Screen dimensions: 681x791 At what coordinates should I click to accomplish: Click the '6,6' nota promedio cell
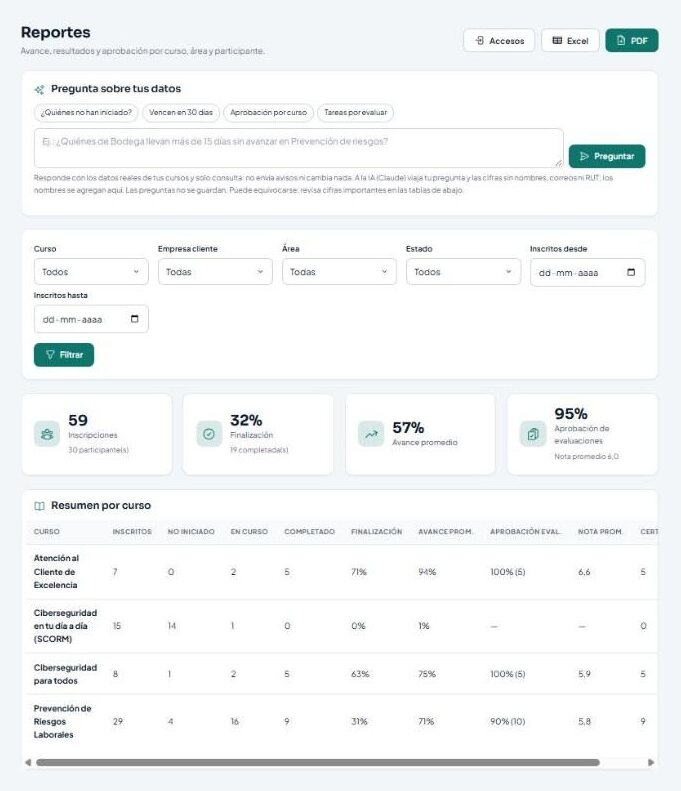point(584,572)
